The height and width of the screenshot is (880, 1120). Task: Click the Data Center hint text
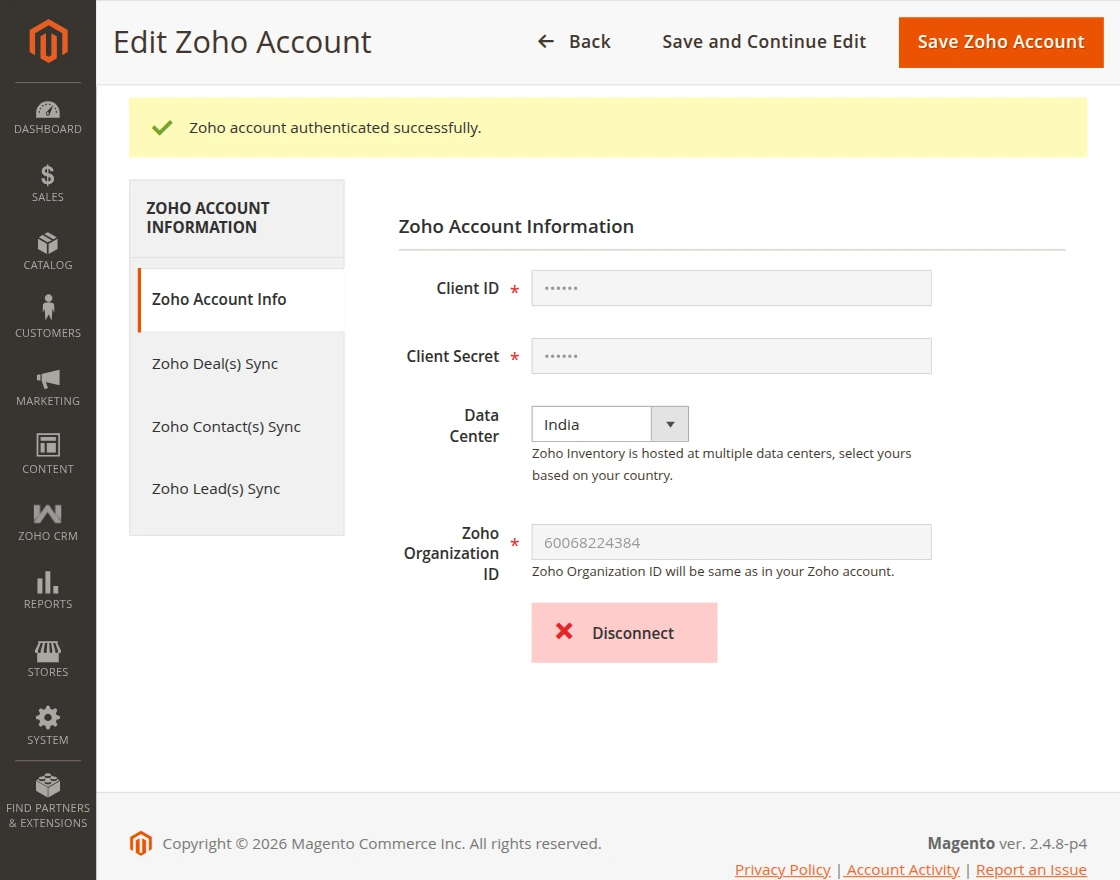coord(721,464)
